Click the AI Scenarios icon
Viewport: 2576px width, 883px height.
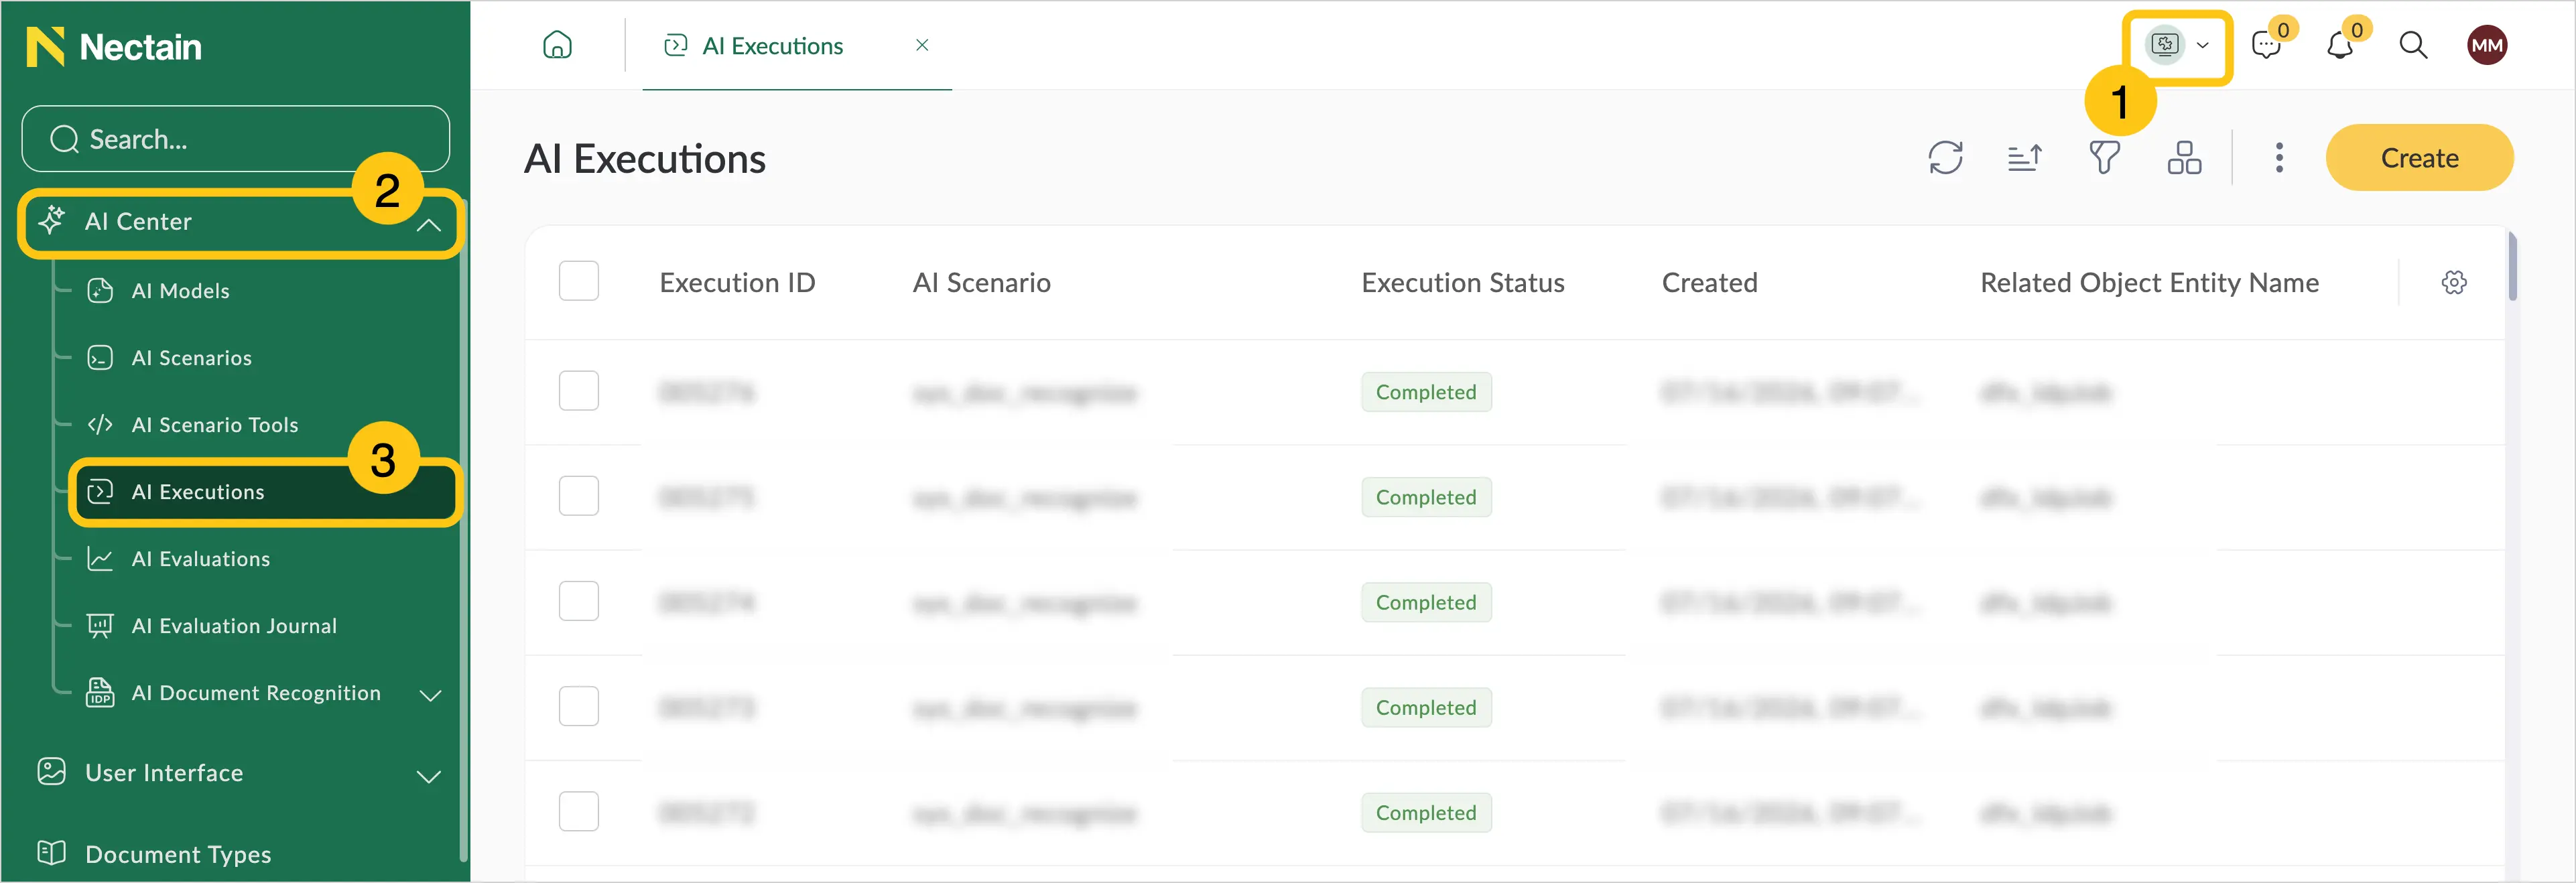[x=100, y=358]
